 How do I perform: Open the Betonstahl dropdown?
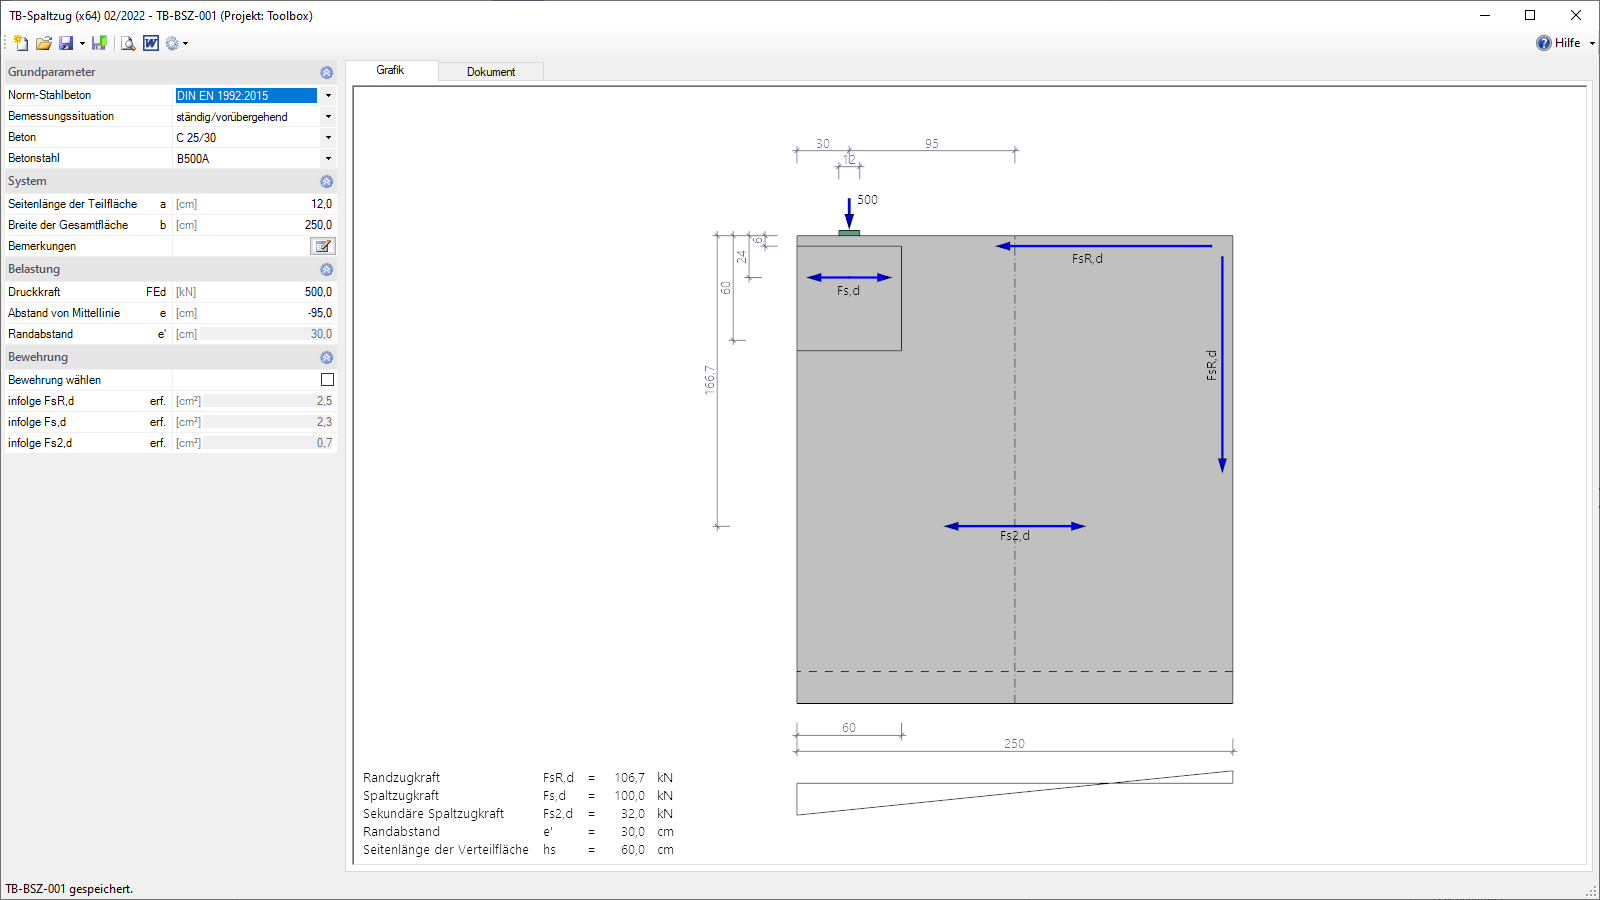[328, 158]
